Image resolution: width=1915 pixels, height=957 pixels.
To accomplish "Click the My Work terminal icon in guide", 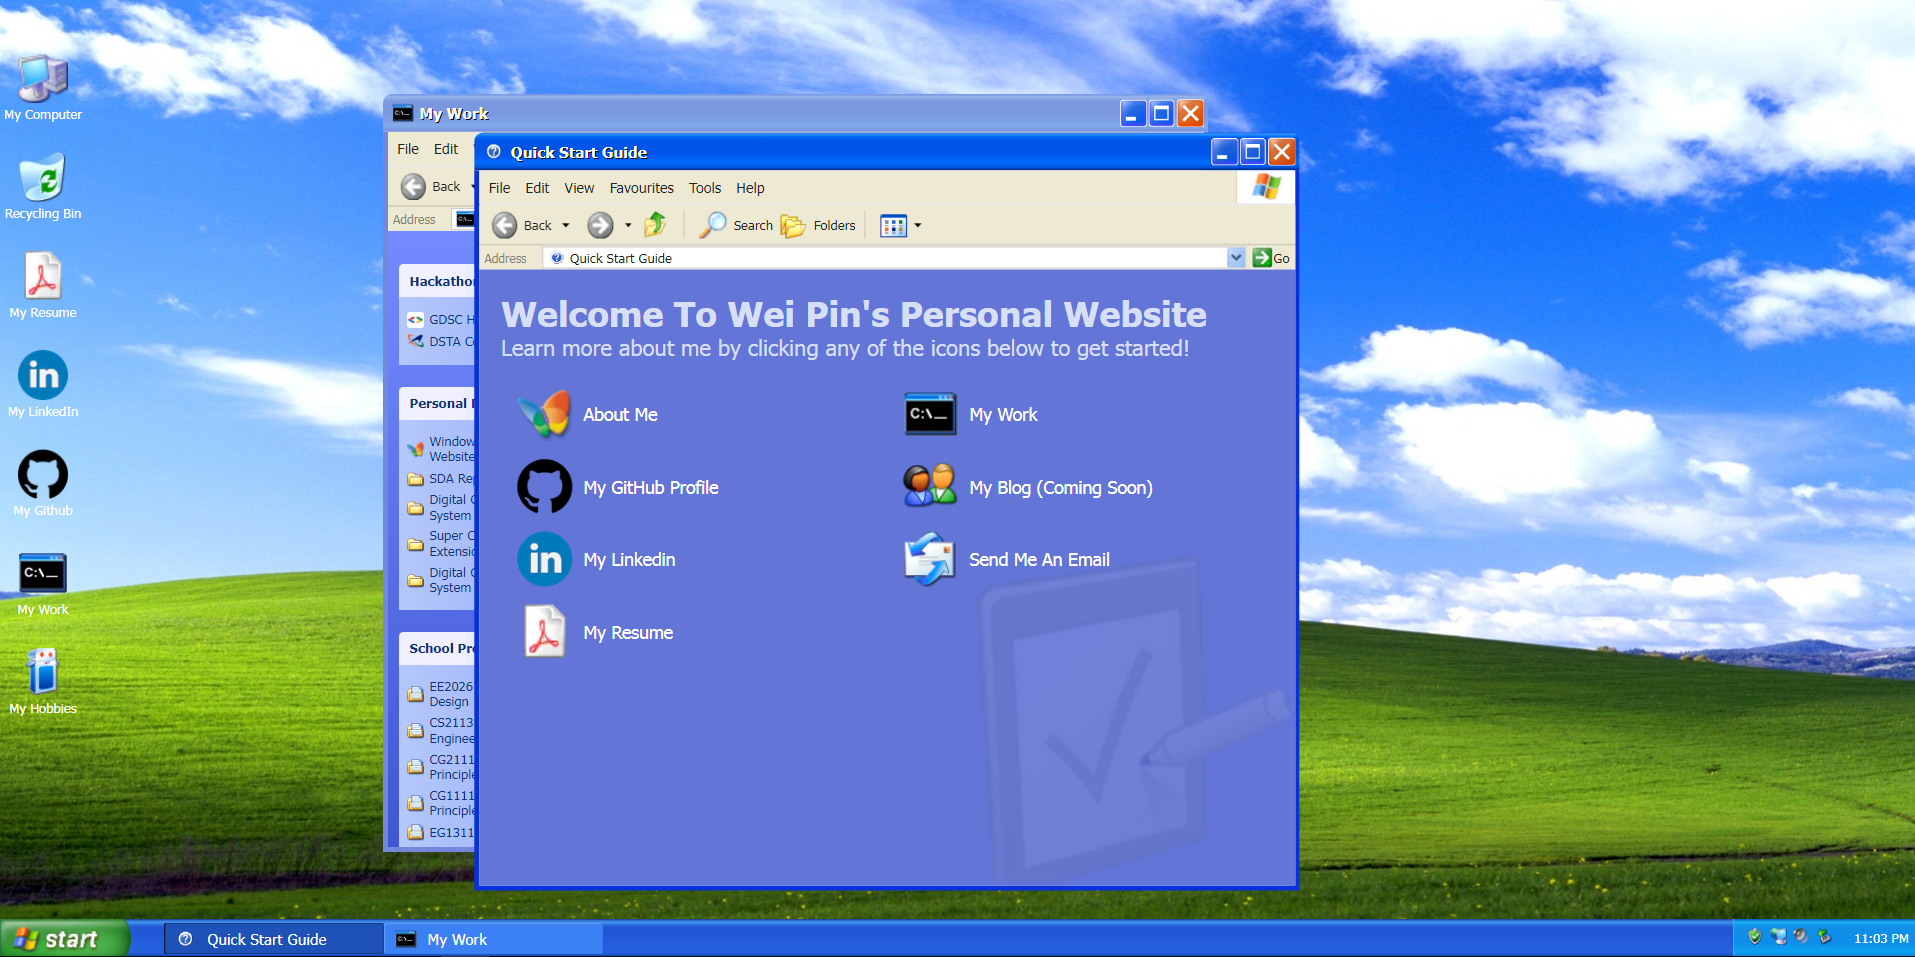I will click(930, 414).
